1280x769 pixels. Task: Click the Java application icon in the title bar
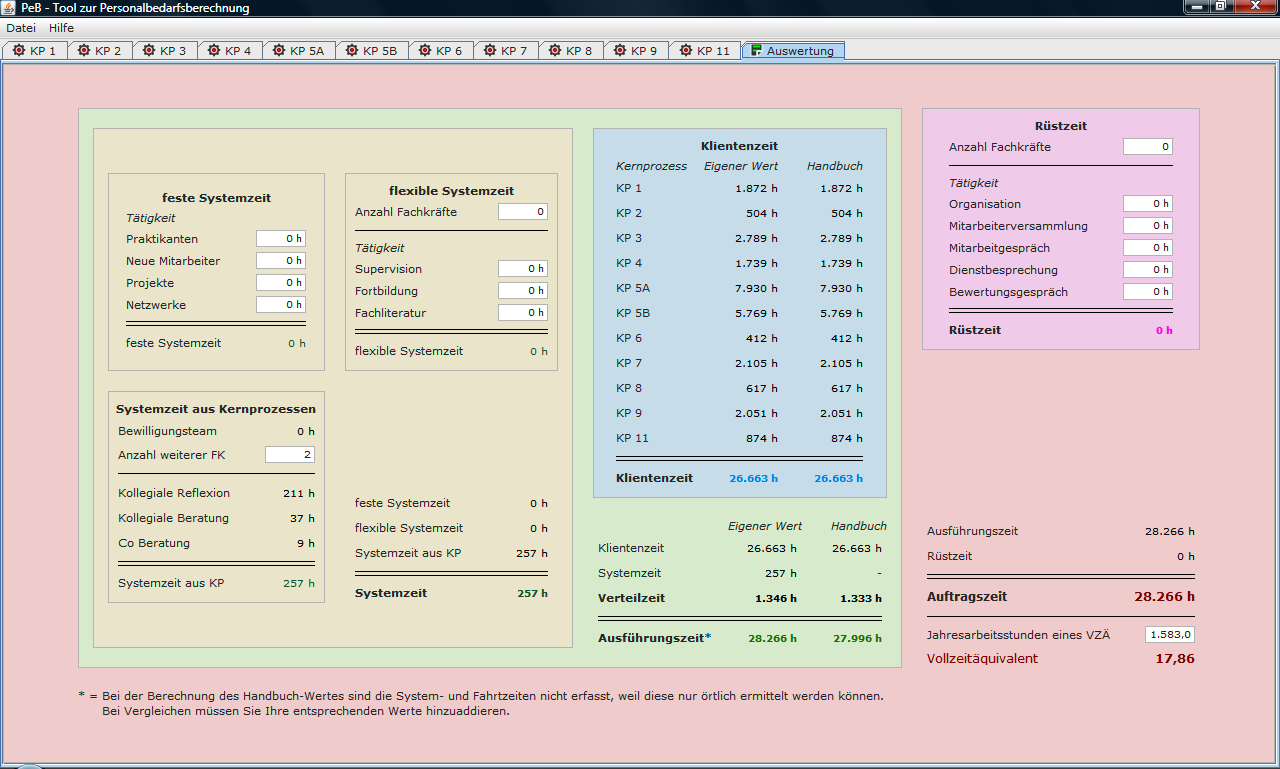pyautogui.click(x=9, y=8)
